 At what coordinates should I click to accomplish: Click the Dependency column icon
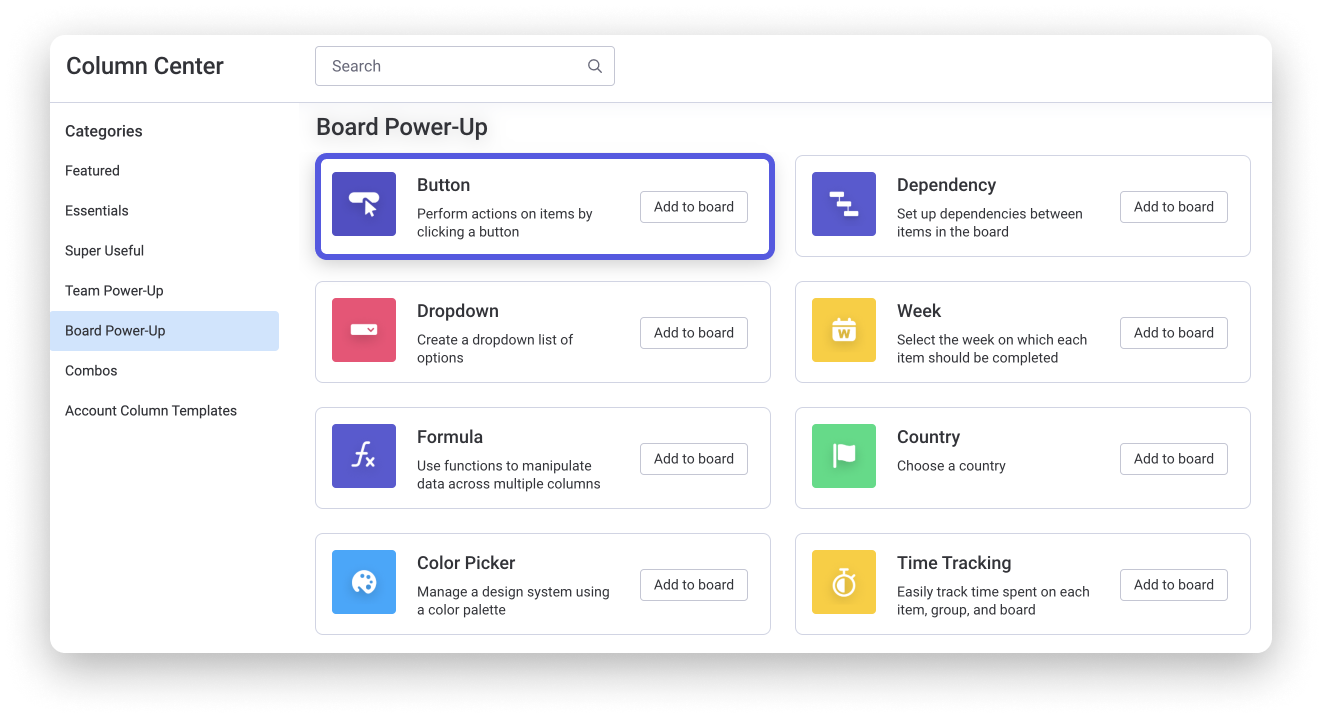coord(844,204)
